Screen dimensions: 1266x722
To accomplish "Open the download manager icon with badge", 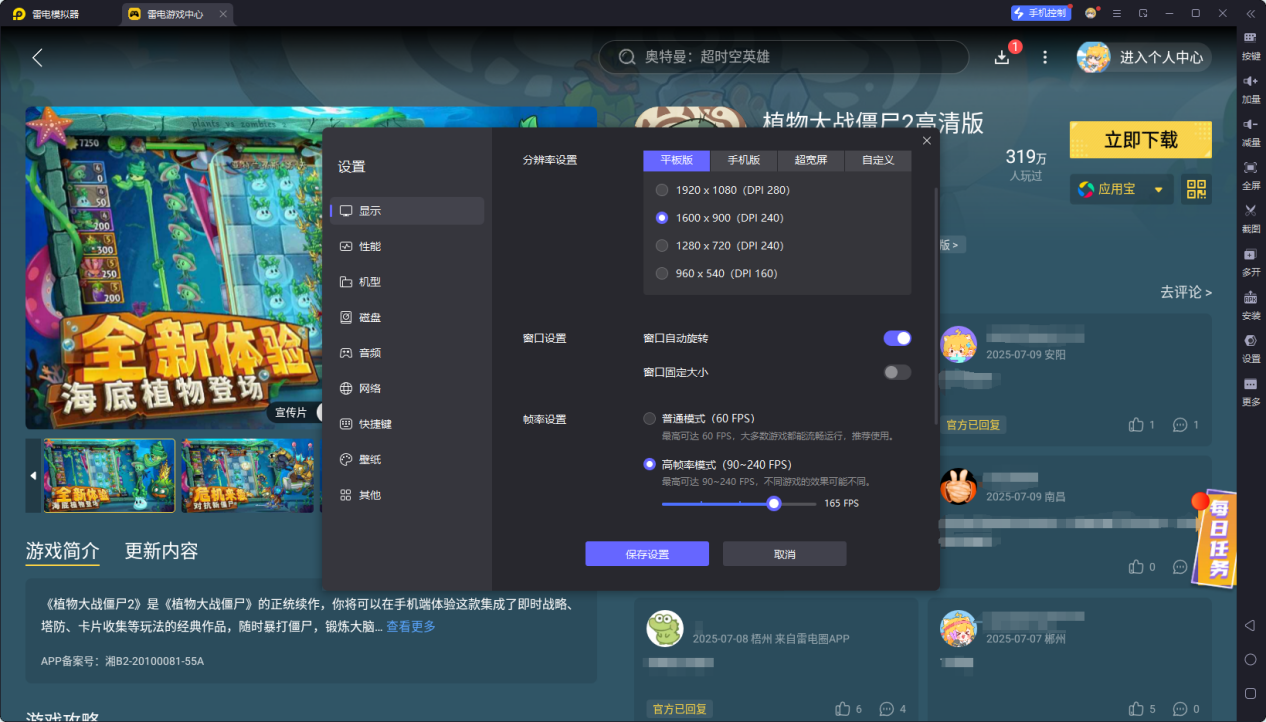I will [x=1003, y=57].
